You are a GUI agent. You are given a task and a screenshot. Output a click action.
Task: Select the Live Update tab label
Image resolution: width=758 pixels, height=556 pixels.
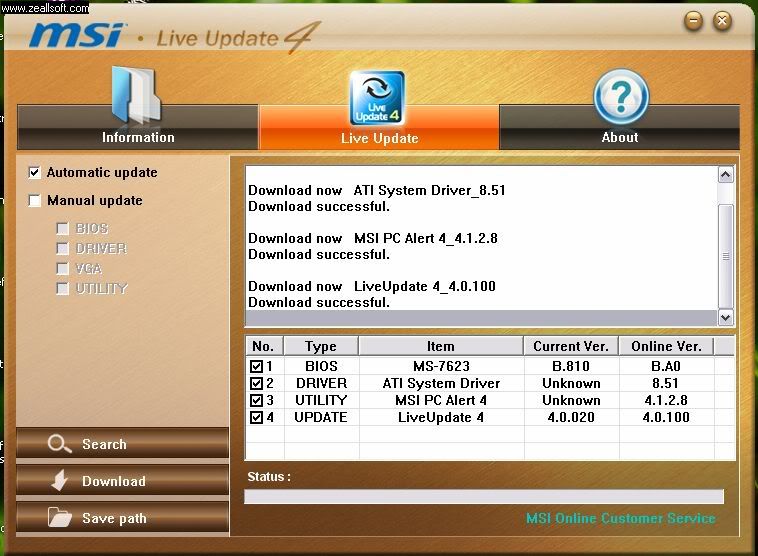click(379, 138)
